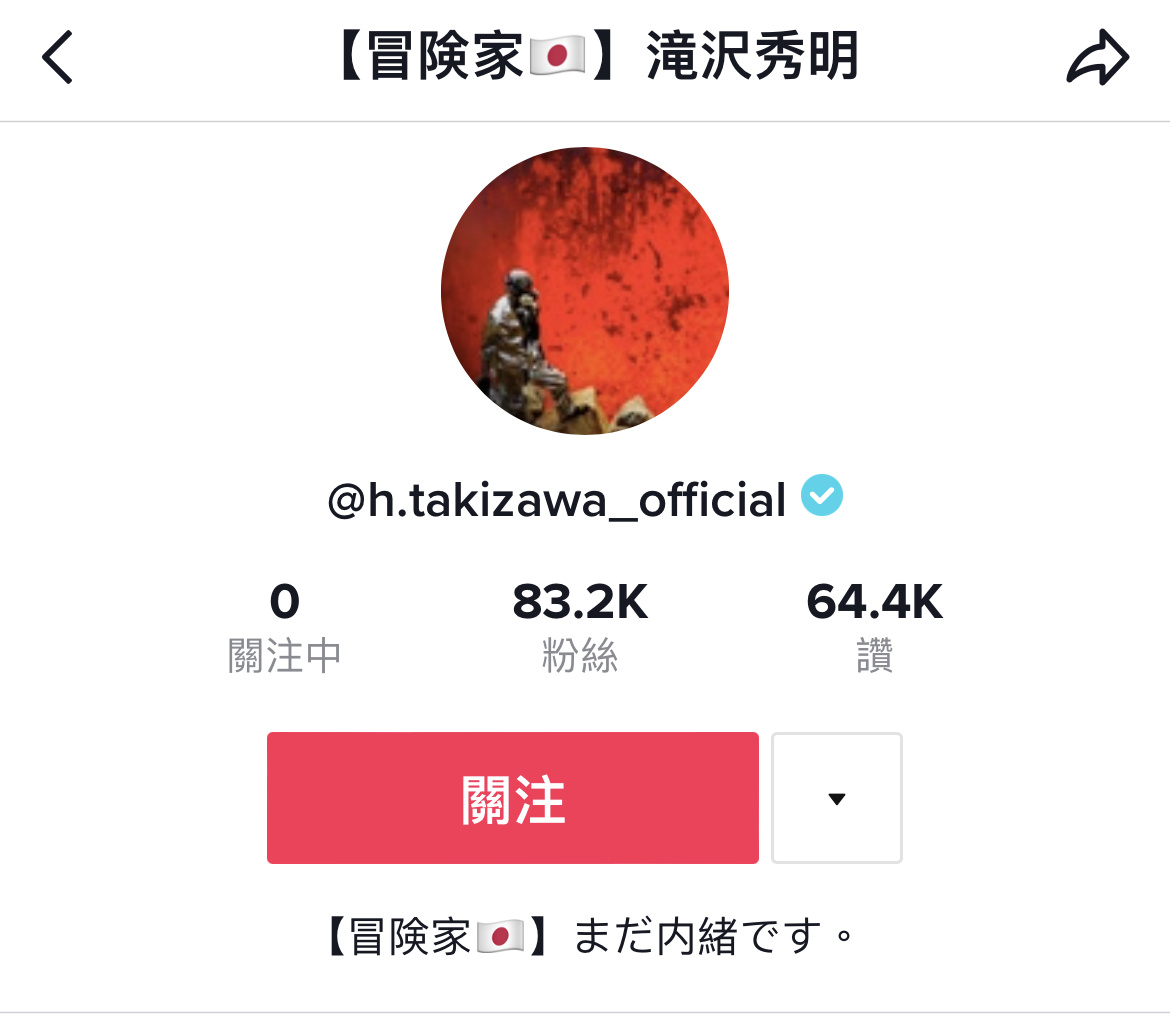The width and height of the screenshot is (1170, 1023).
Task: Click the page title 滝沢秀明
Action: 753,56
